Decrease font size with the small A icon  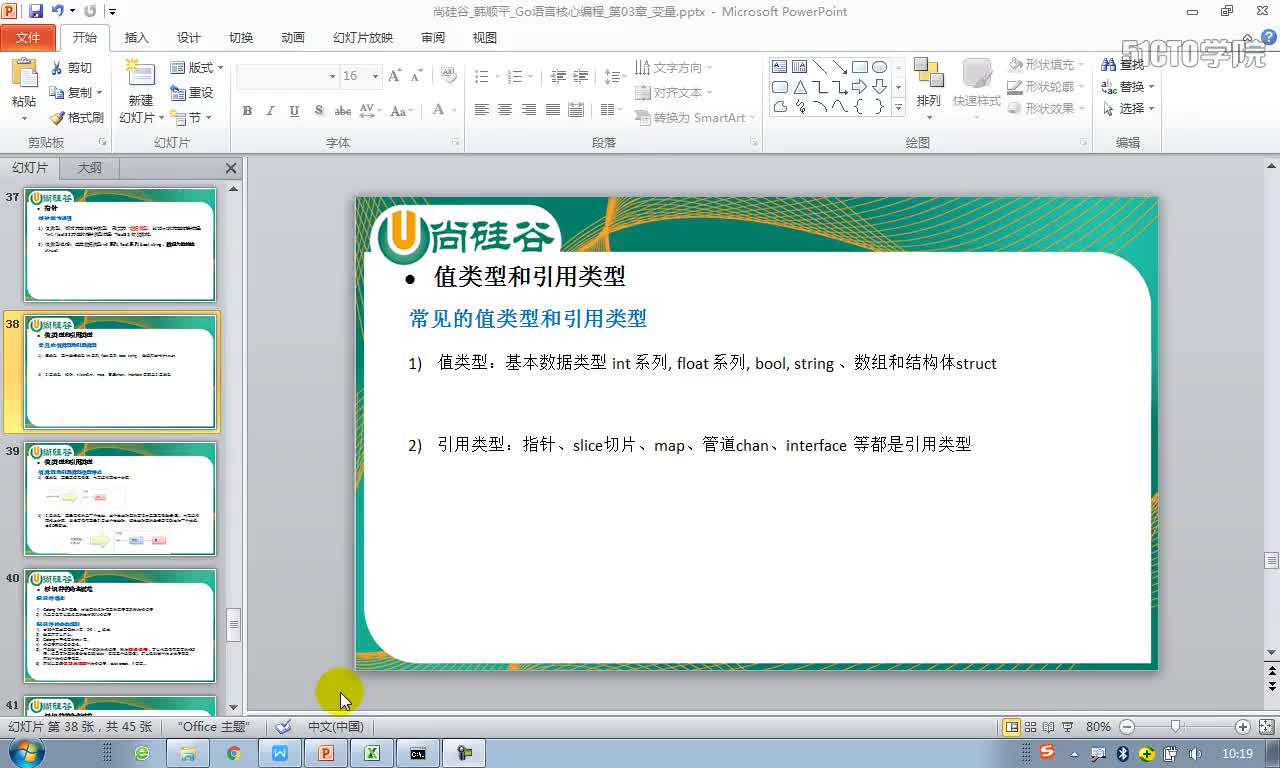pos(415,76)
